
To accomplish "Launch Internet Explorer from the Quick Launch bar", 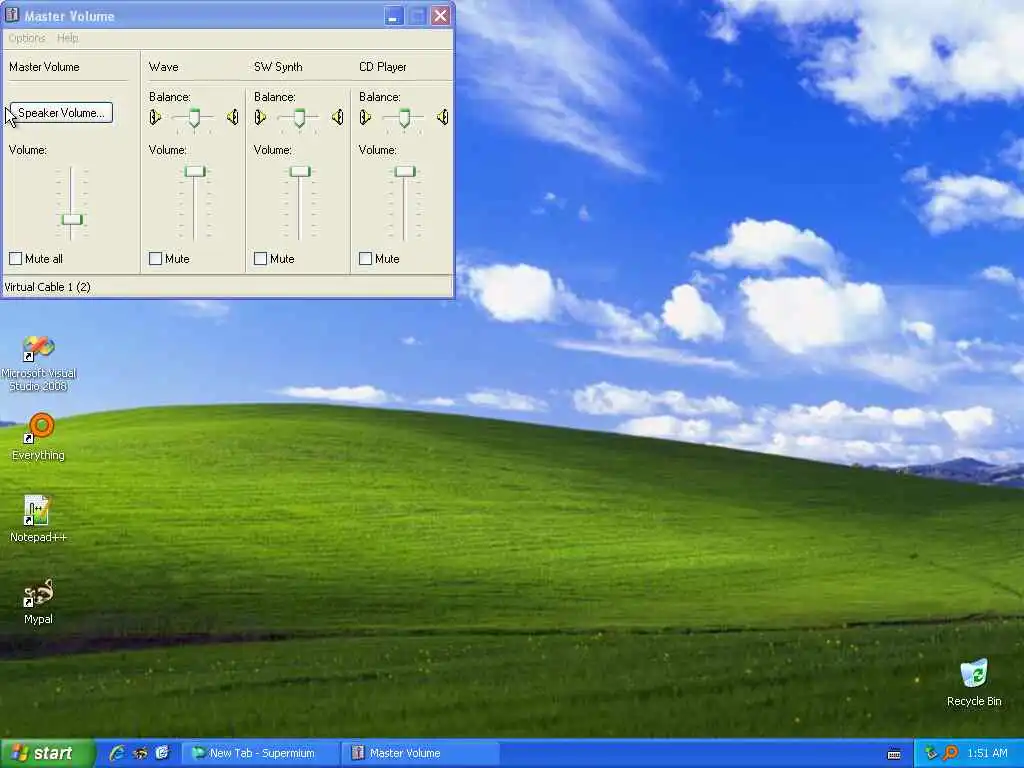I will pos(117,753).
